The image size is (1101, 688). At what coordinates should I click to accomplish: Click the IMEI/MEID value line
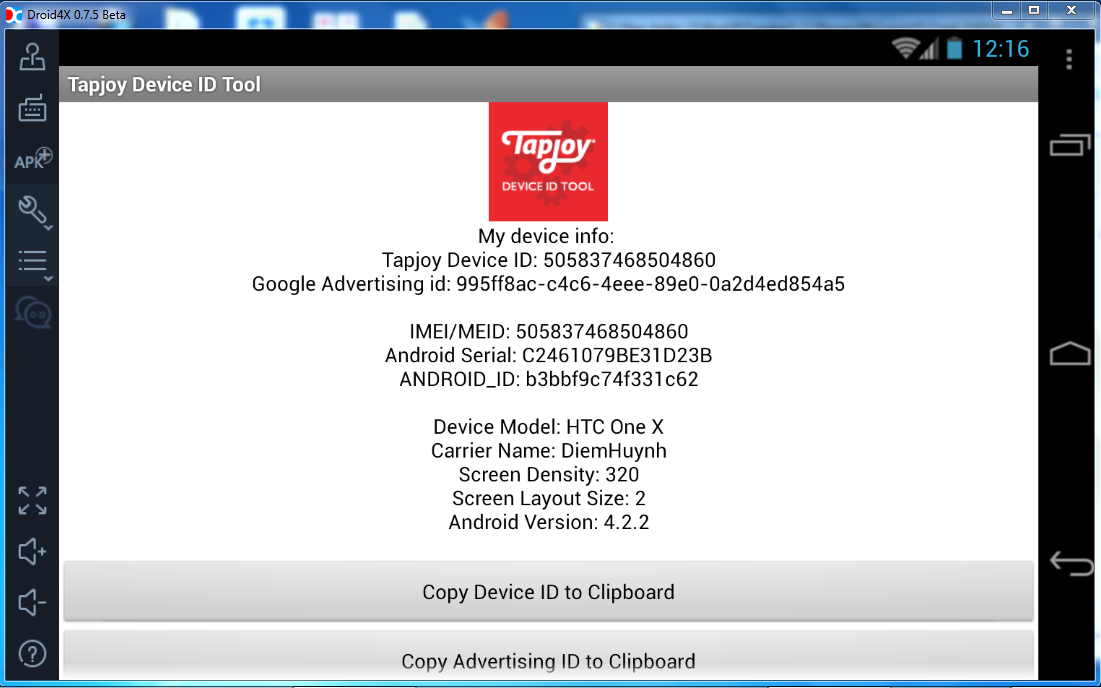(548, 331)
